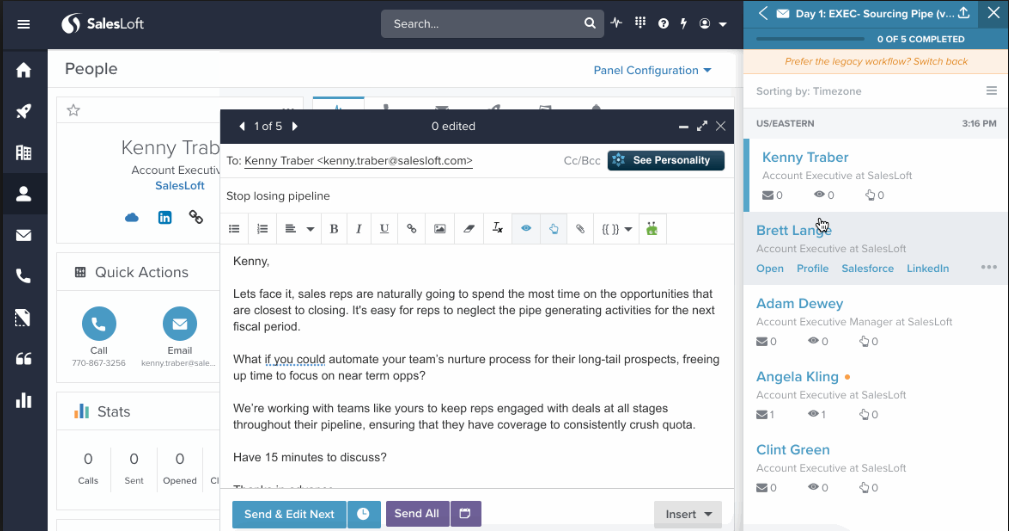The height and width of the screenshot is (531, 1009).
Task: Click Switch back legacy workflow link
Action: click(x=940, y=62)
